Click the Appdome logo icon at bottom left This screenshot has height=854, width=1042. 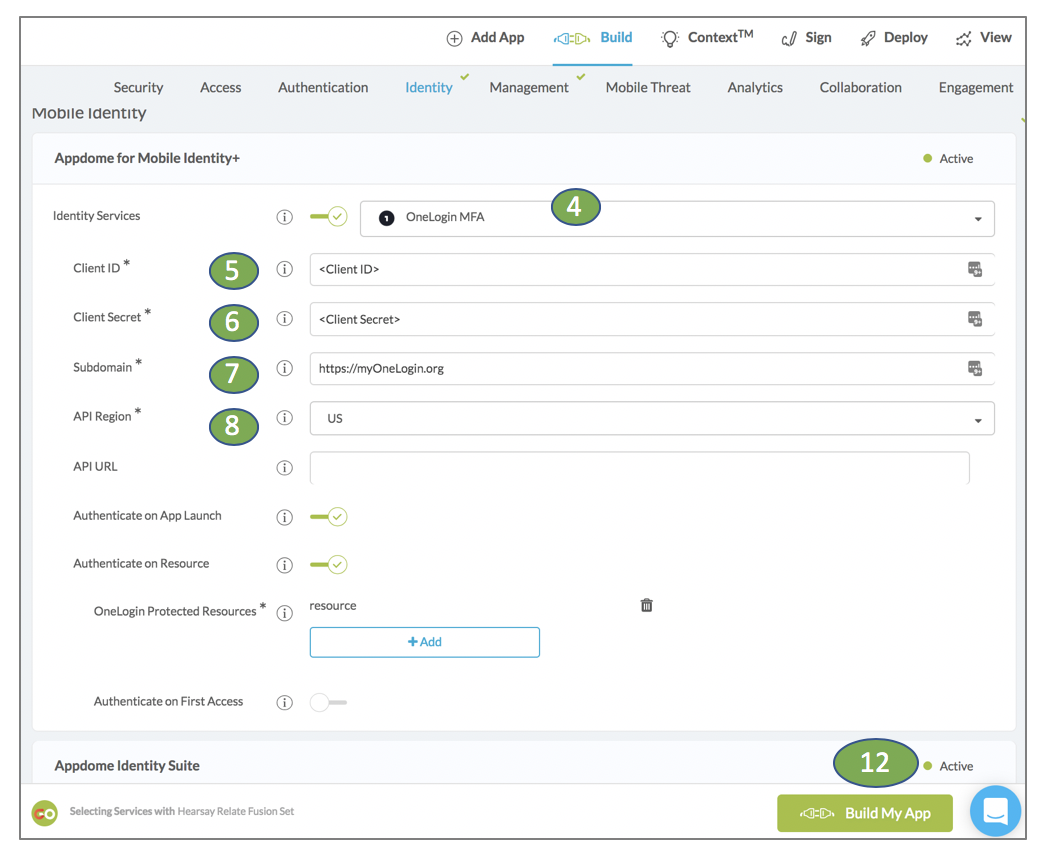(45, 813)
